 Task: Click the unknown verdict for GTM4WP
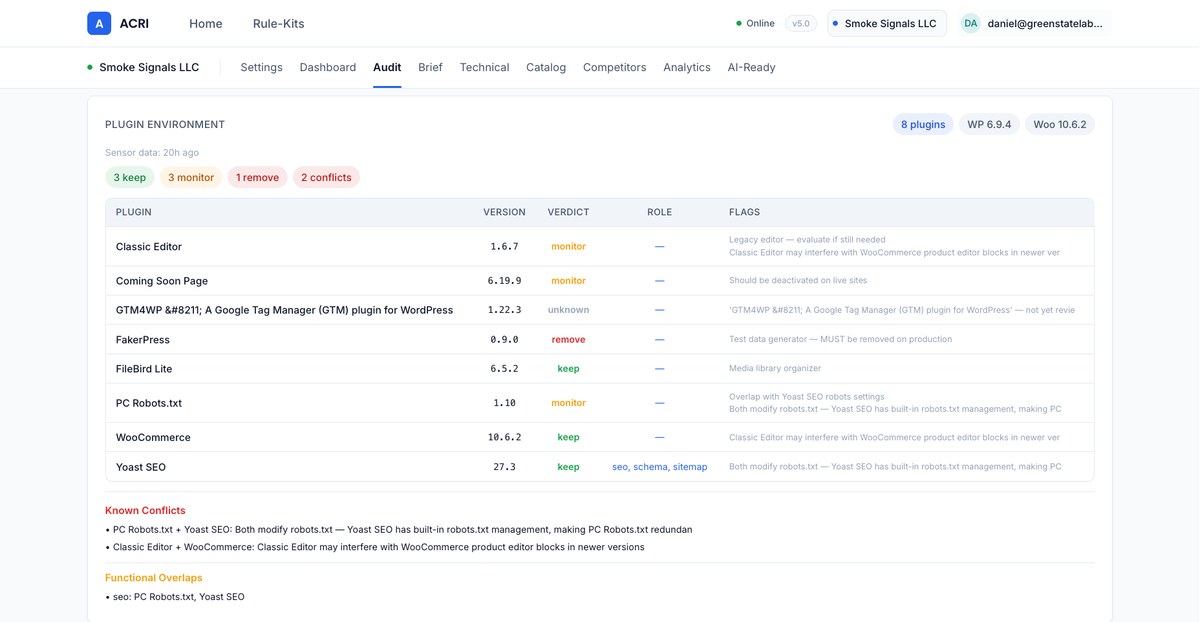(x=568, y=310)
